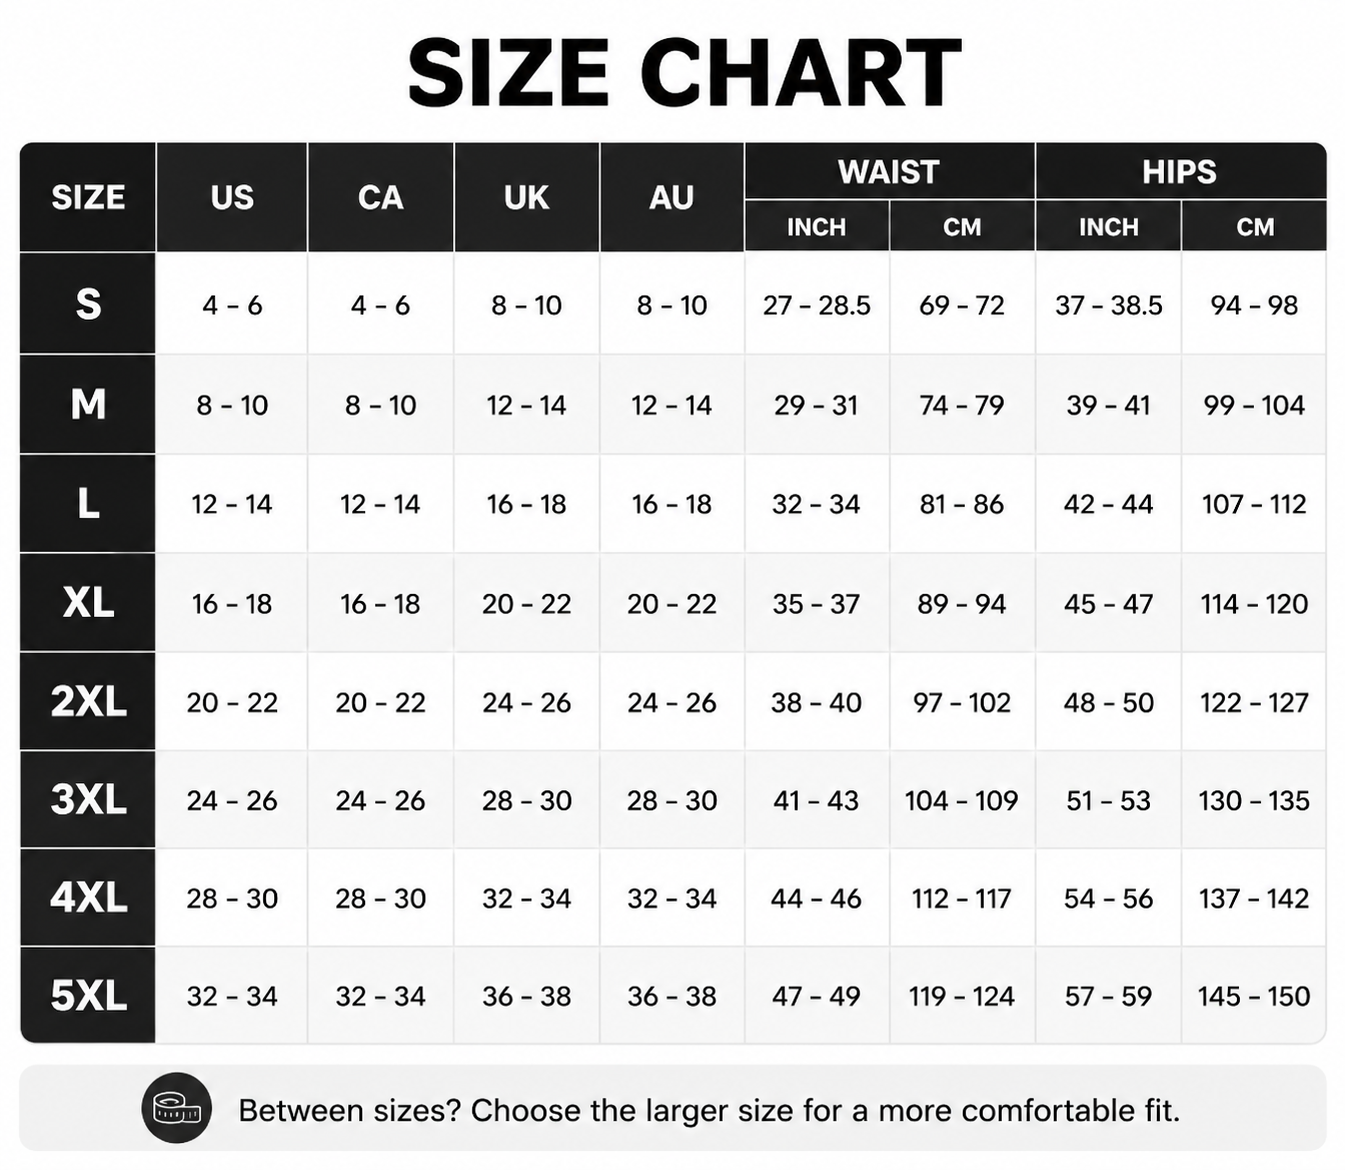Click the M row hips cell 99 - 104
Image resolution: width=1345 pixels, height=1170 pixels.
click(1254, 405)
